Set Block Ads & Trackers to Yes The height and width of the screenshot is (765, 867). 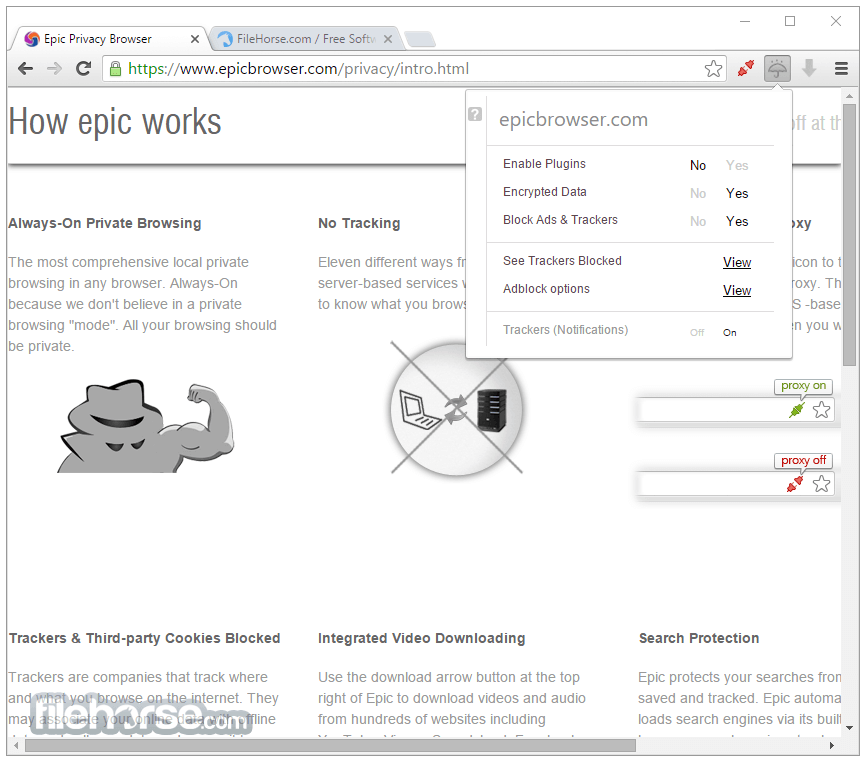pos(737,222)
